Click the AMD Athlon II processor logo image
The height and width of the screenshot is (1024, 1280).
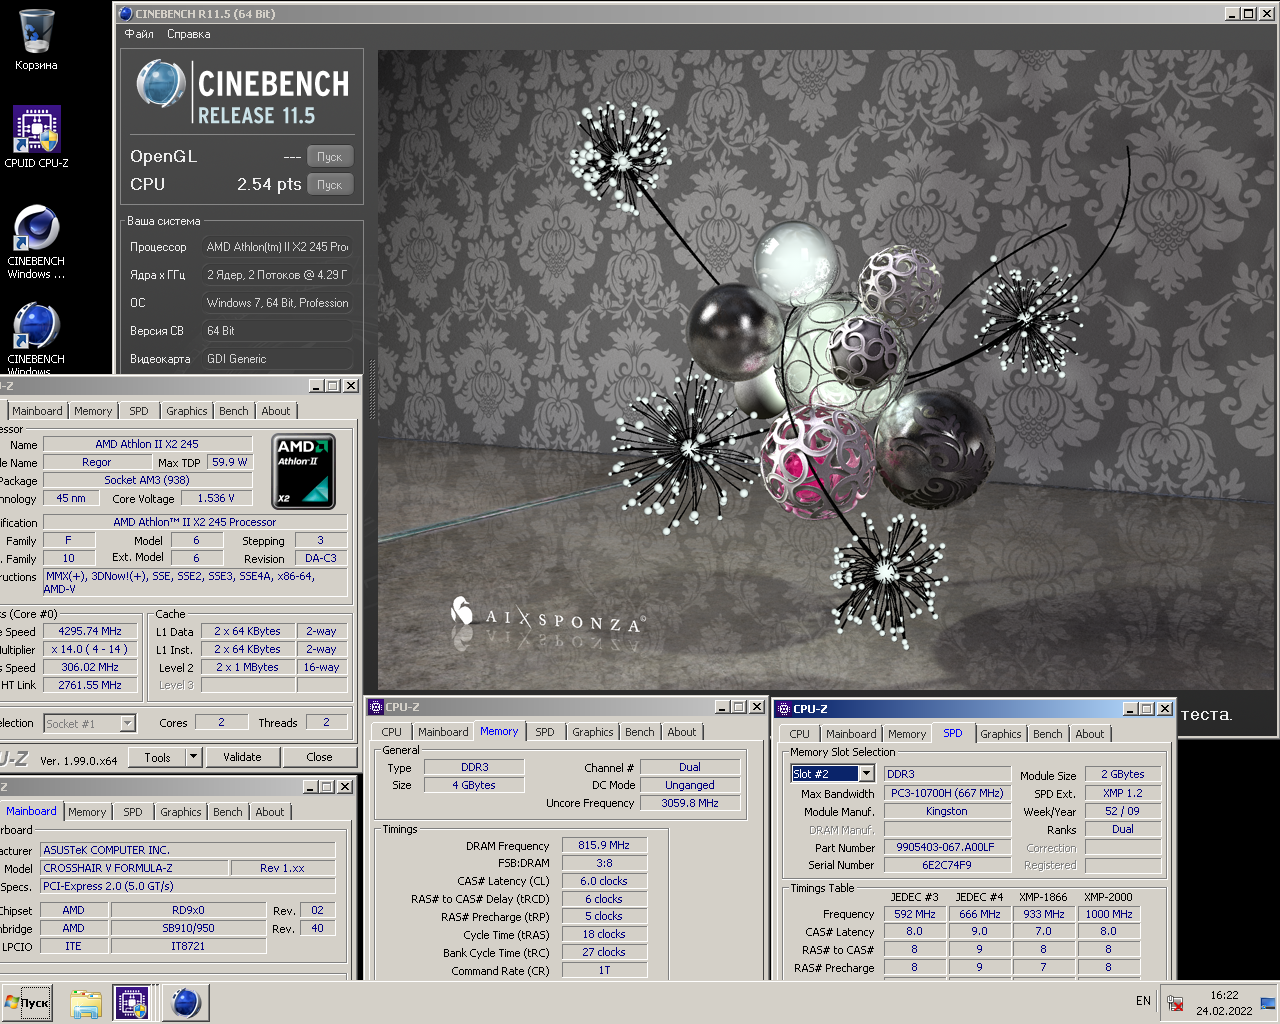tap(303, 471)
